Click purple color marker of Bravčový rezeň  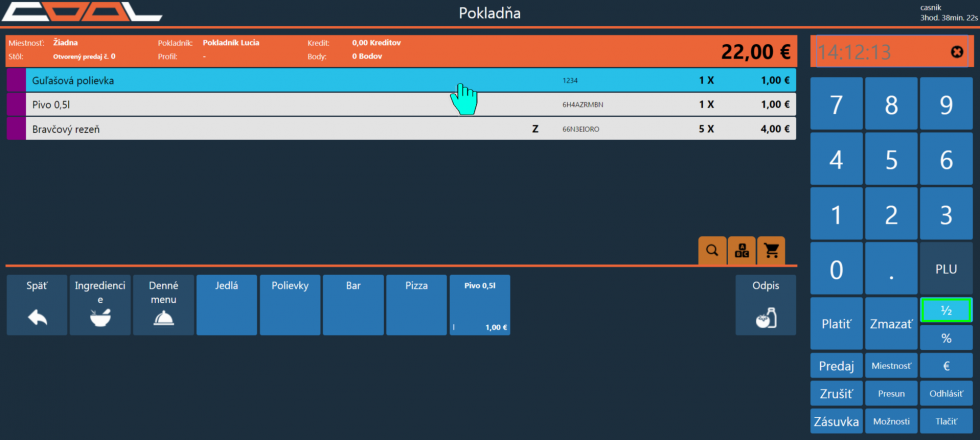15,129
